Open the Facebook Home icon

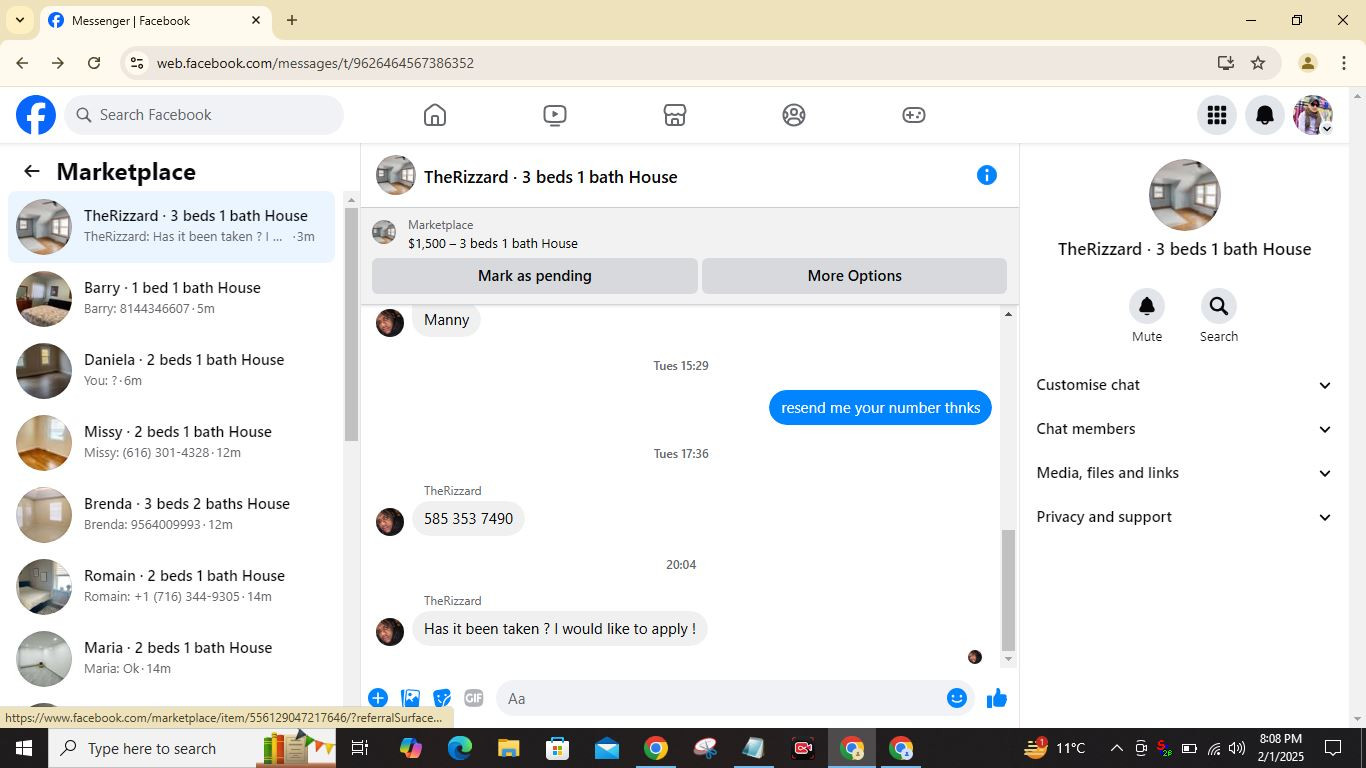[435, 115]
